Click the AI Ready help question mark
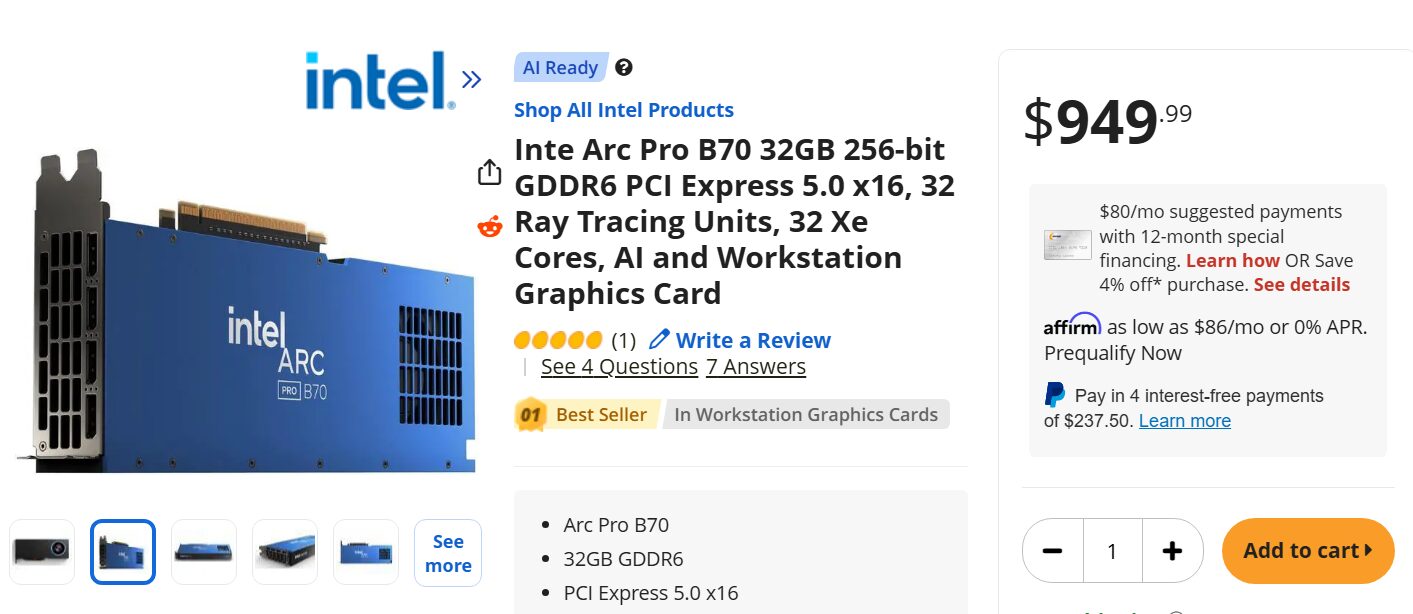Viewport: 1413px width, 614px height. pyautogui.click(x=624, y=68)
